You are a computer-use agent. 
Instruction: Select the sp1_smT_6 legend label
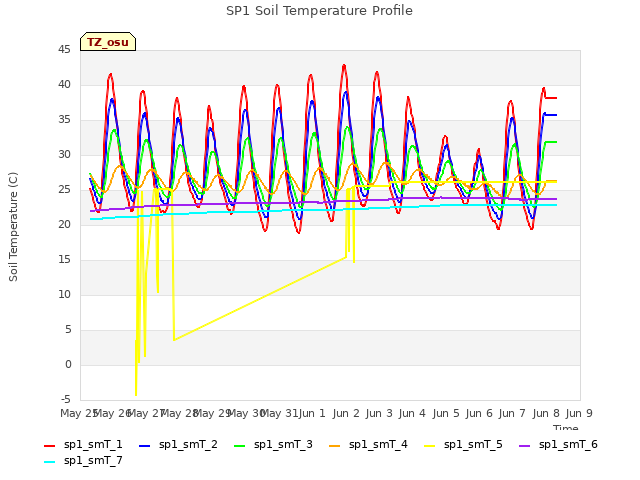point(568,444)
